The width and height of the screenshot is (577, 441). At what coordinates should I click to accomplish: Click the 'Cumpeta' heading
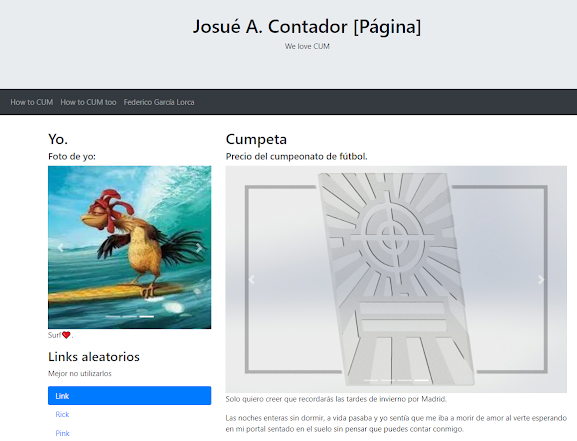(256, 139)
